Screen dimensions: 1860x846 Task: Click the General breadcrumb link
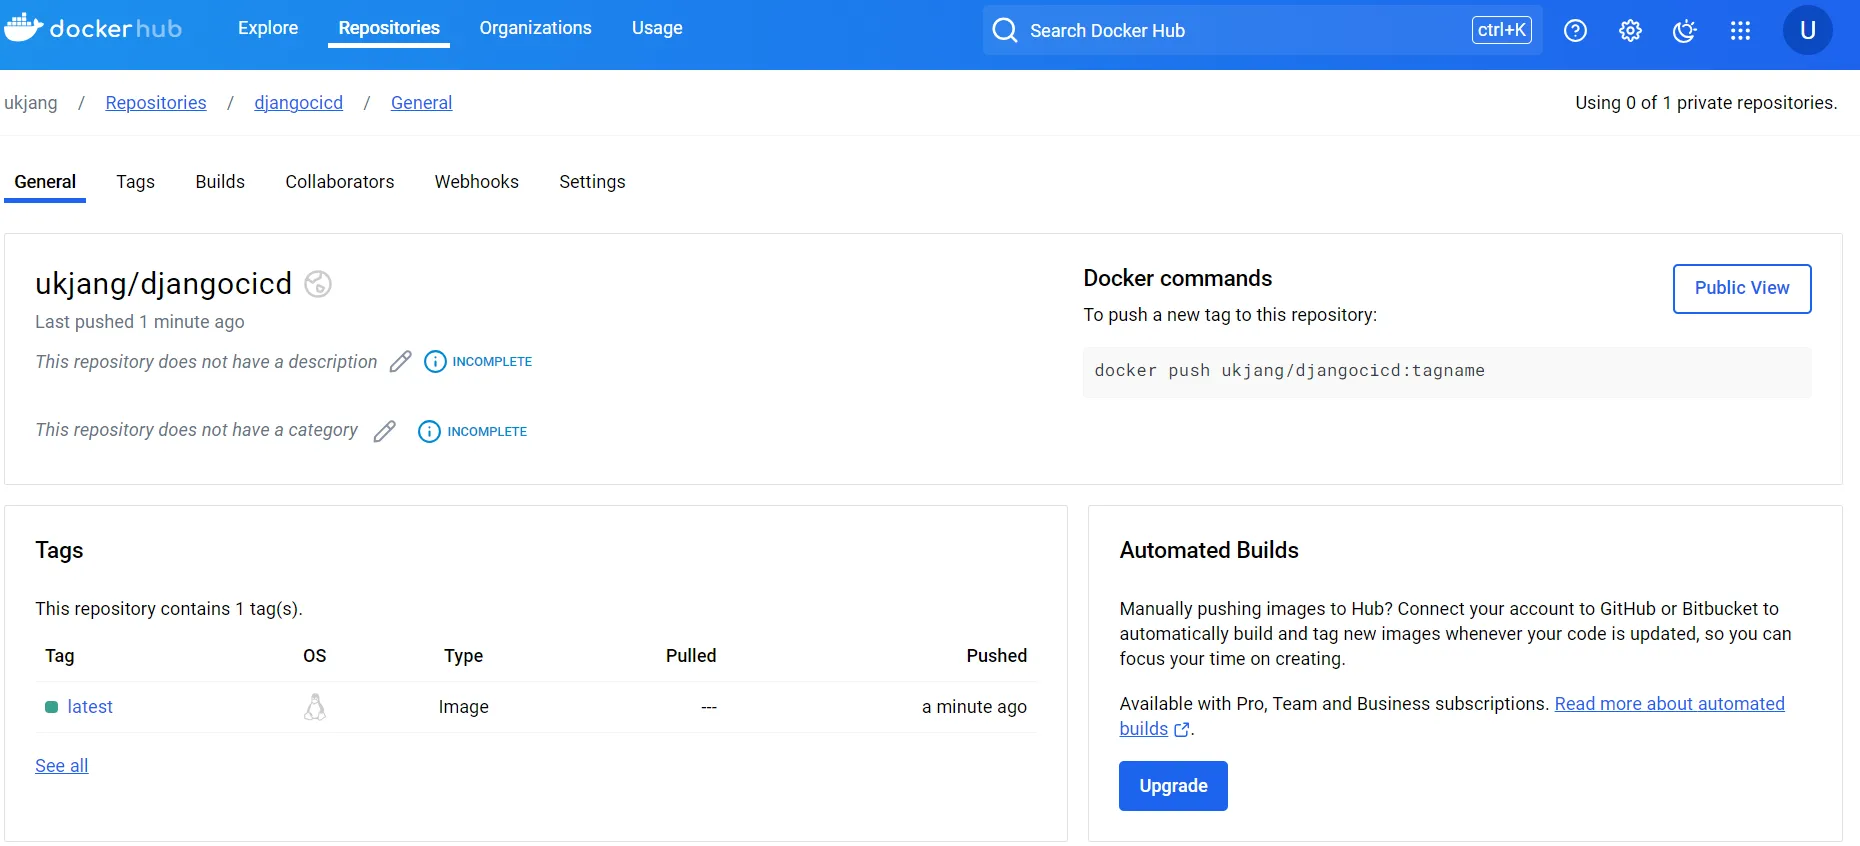421,103
